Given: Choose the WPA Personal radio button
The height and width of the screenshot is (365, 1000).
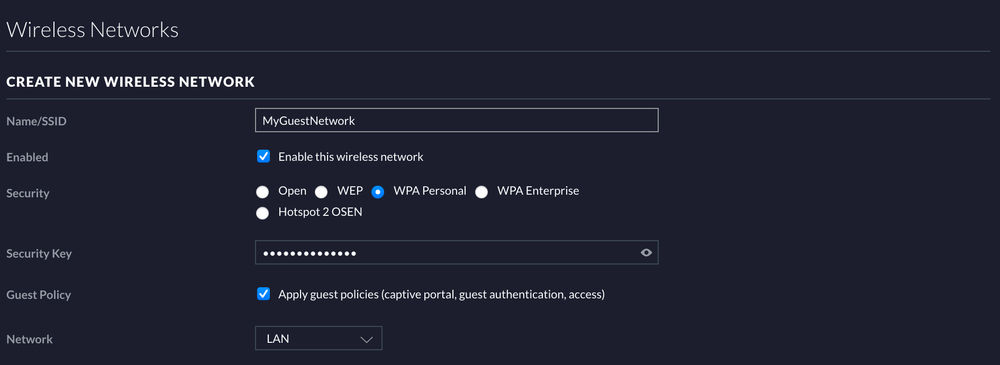Looking at the screenshot, I should click(378, 191).
